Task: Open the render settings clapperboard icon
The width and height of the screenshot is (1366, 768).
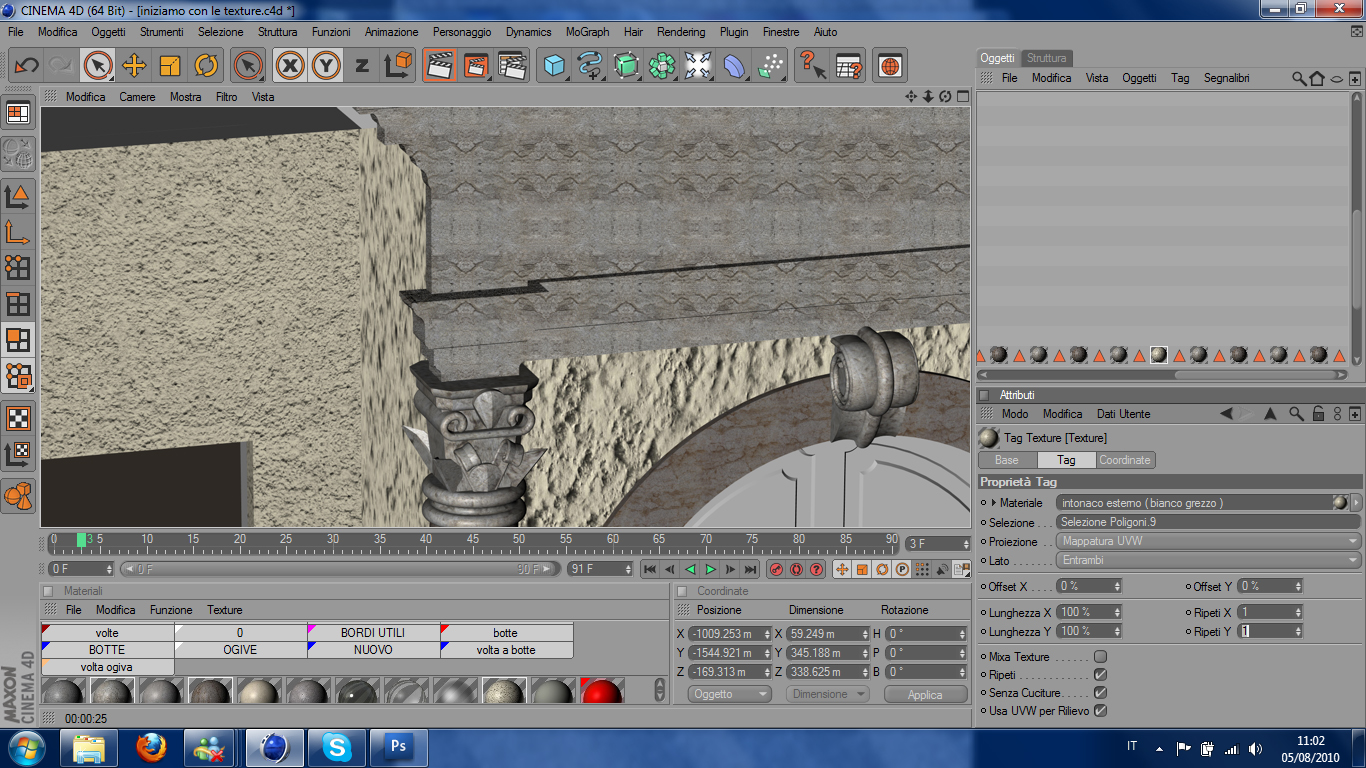Action: 512,66
